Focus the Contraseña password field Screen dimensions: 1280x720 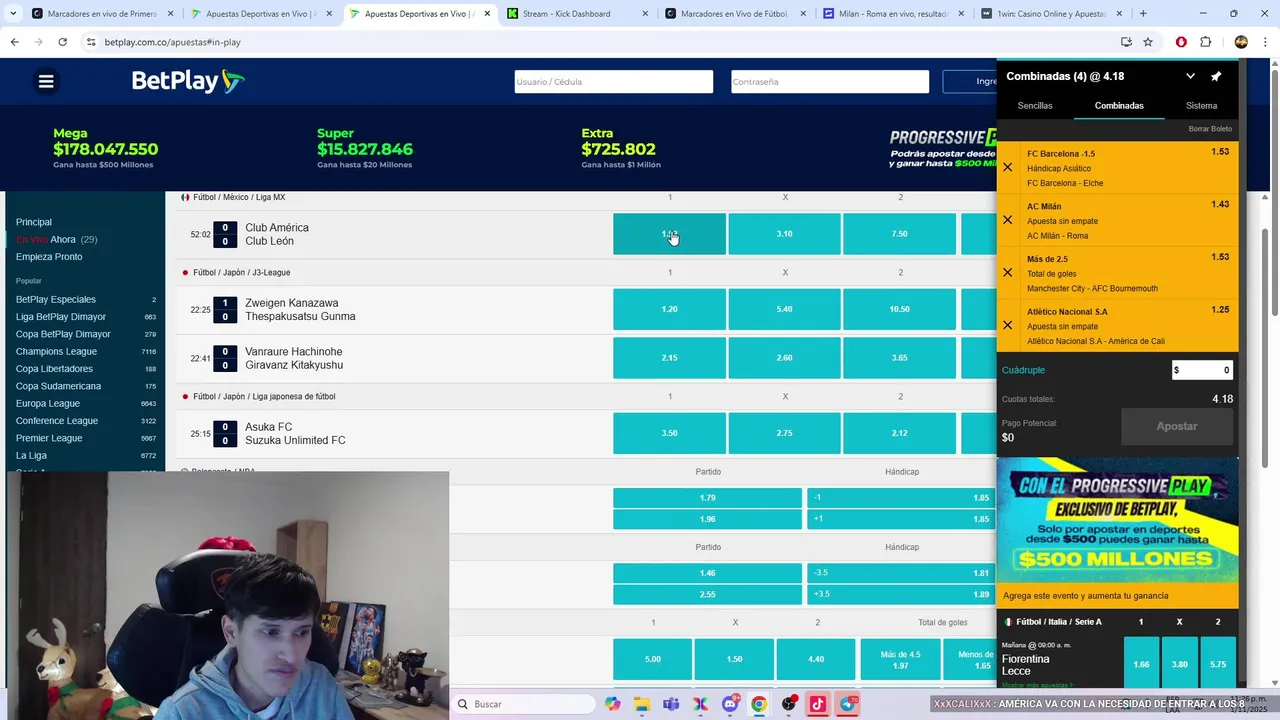(x=830, y=82)
